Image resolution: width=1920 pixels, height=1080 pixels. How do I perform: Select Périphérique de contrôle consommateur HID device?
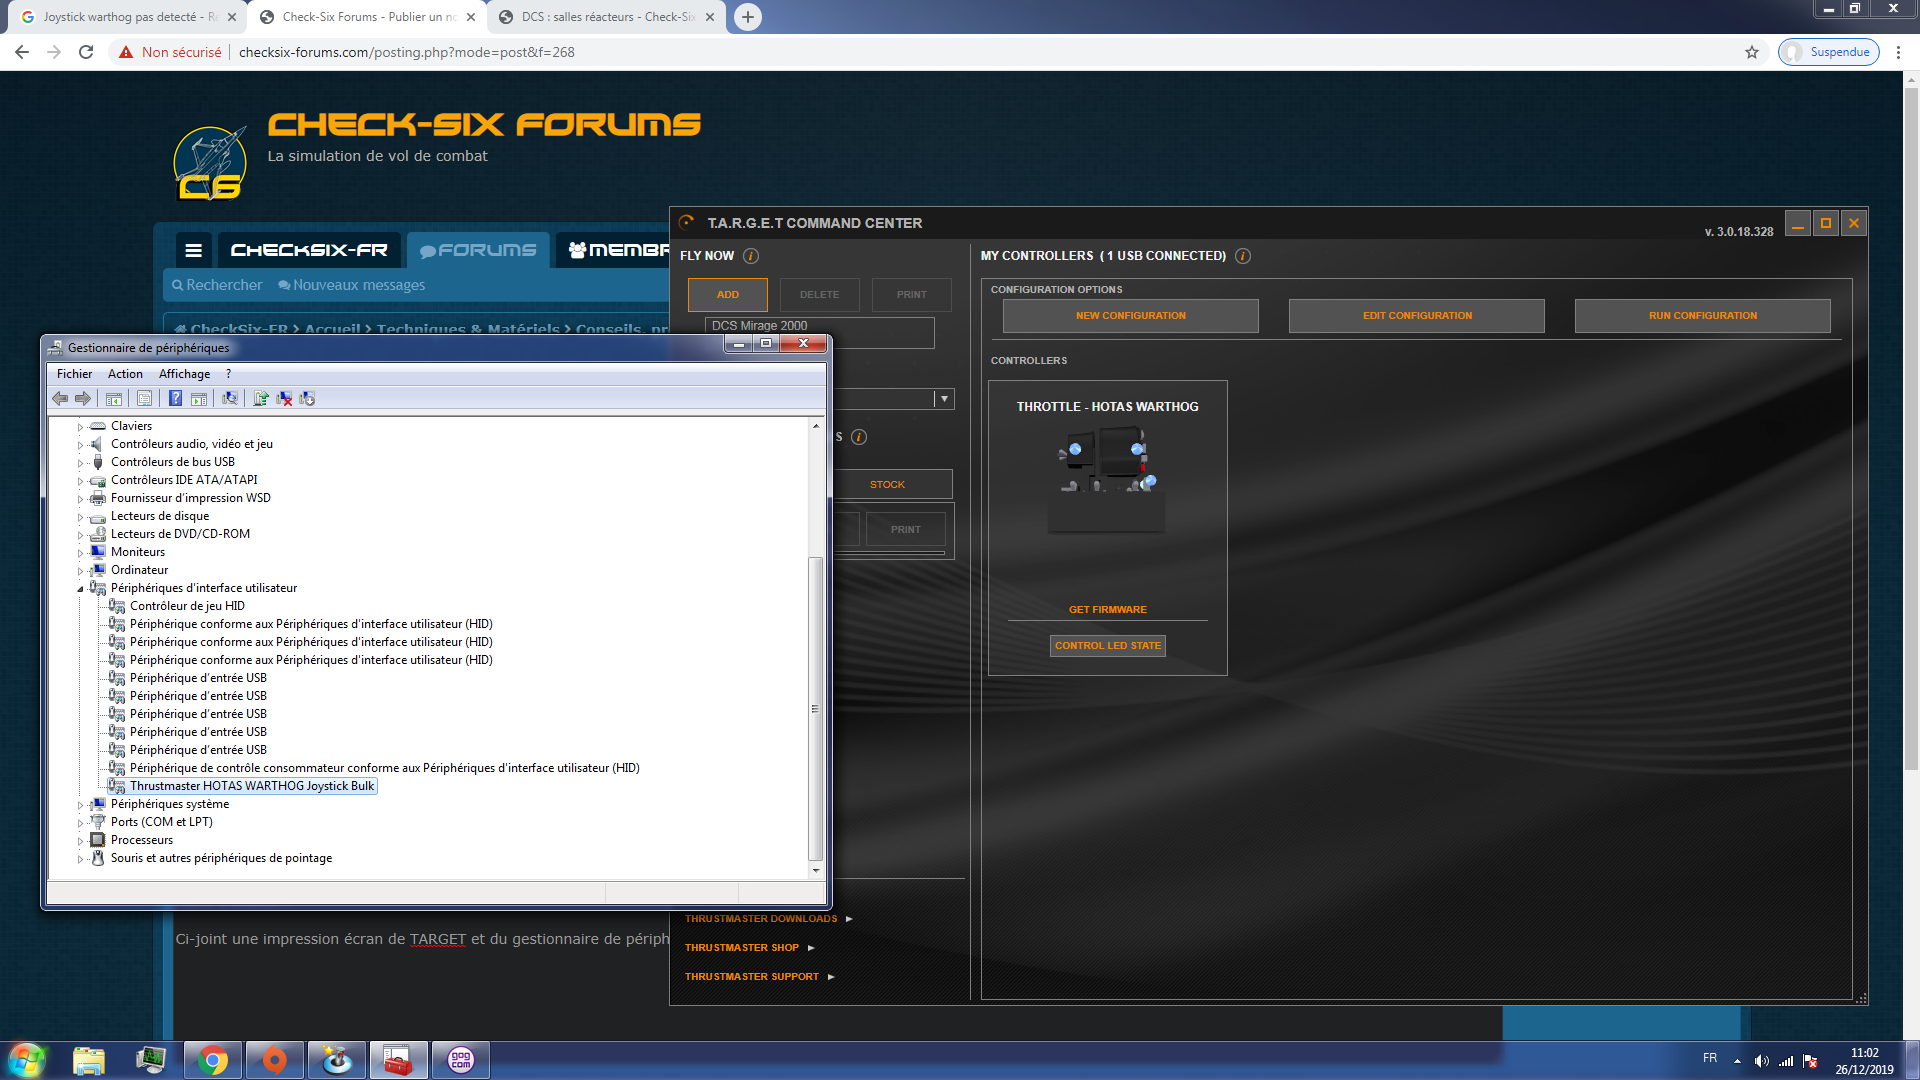384,768
